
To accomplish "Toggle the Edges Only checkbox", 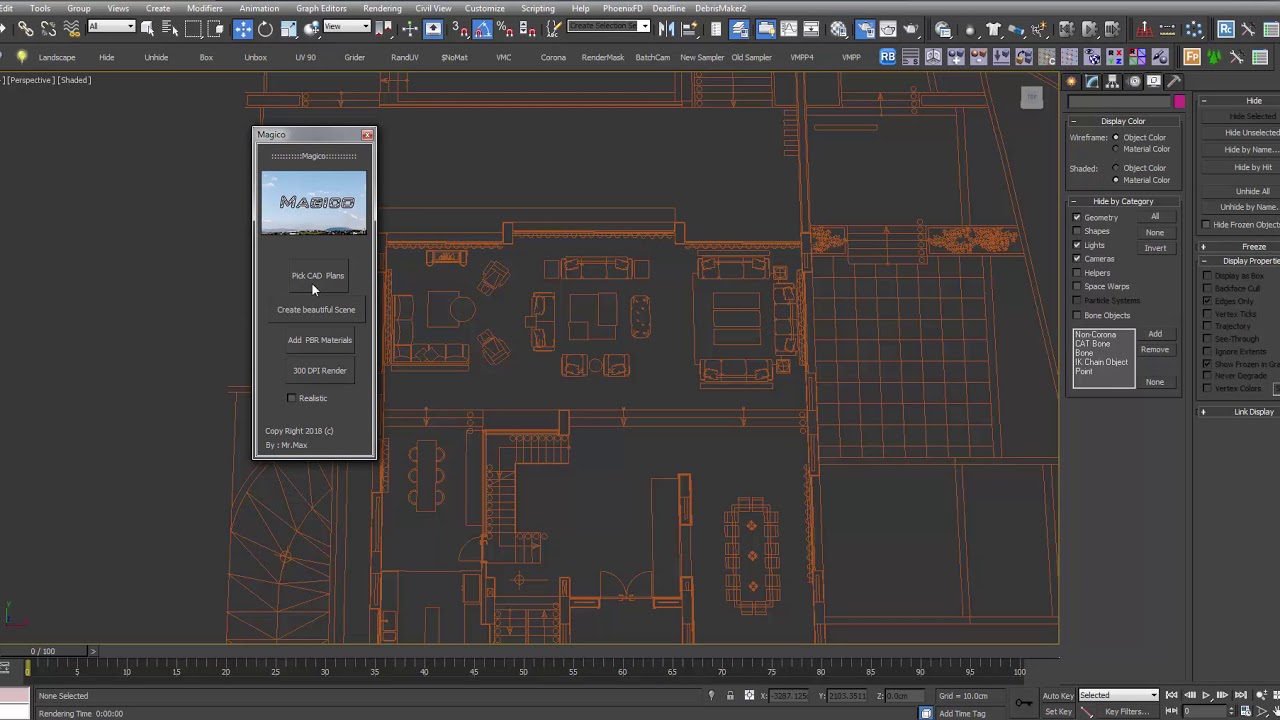I will tap(1207, 301).
